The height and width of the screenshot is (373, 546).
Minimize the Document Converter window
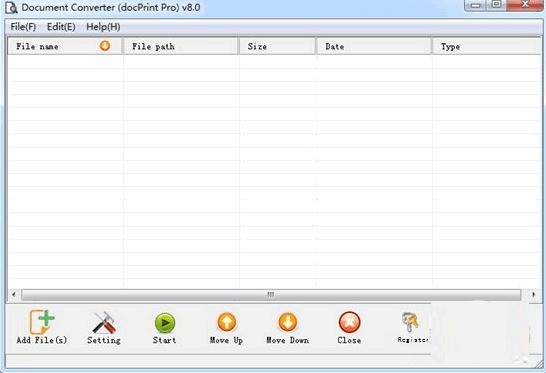pyautogui.click(x=475, y=5)
